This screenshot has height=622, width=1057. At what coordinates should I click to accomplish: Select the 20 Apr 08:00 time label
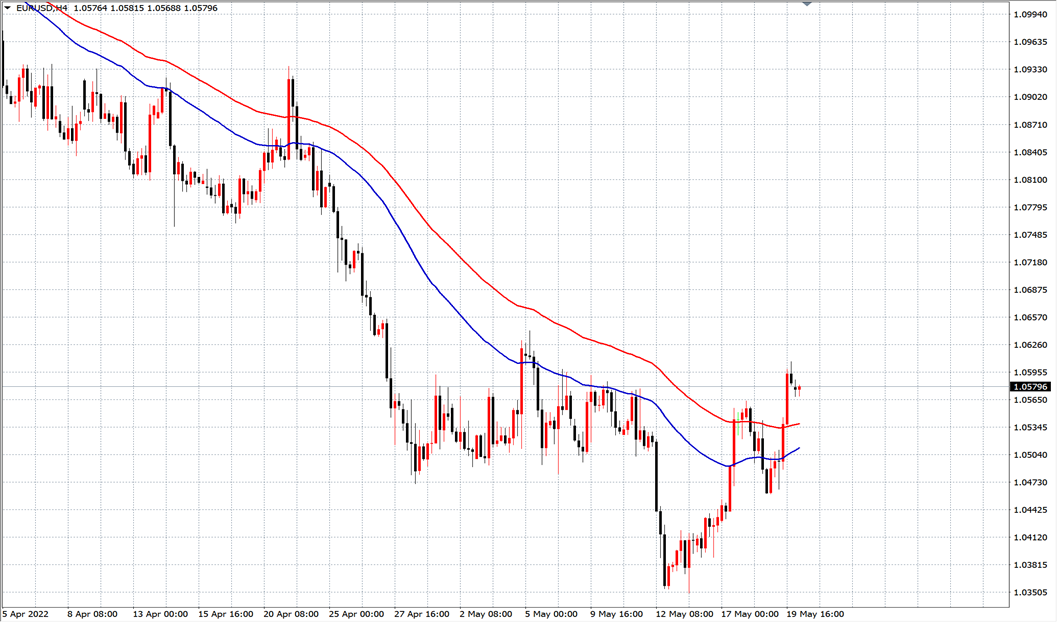click(292, 613)
